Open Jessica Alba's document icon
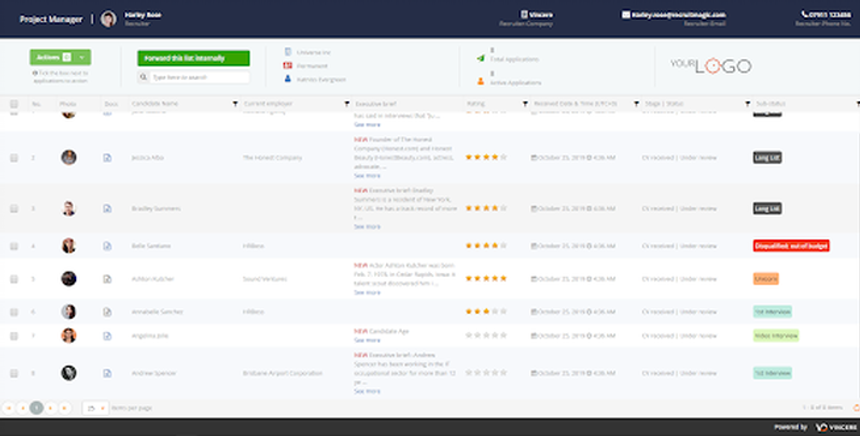Viewport: 860px width, 436px height. [x=107, y=158]
